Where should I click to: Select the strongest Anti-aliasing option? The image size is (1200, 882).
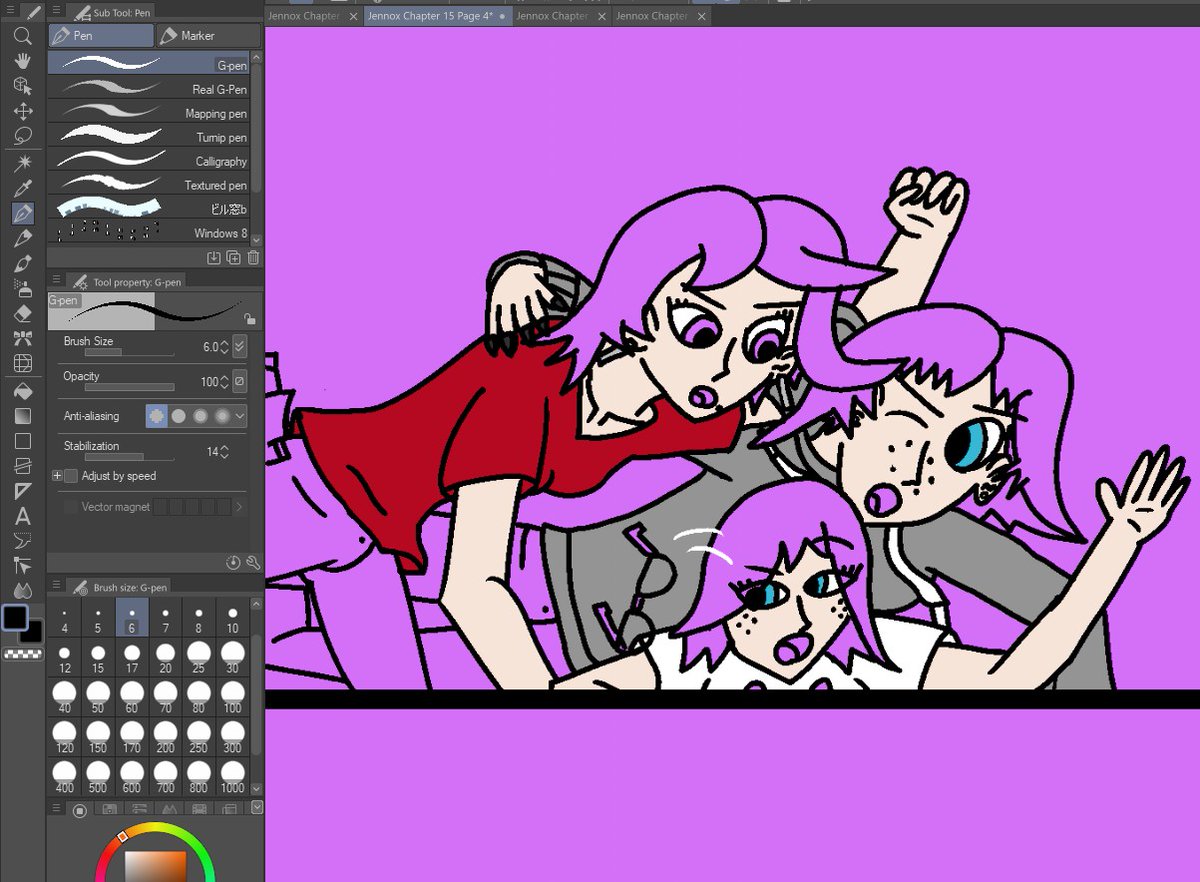click(222, 416)
